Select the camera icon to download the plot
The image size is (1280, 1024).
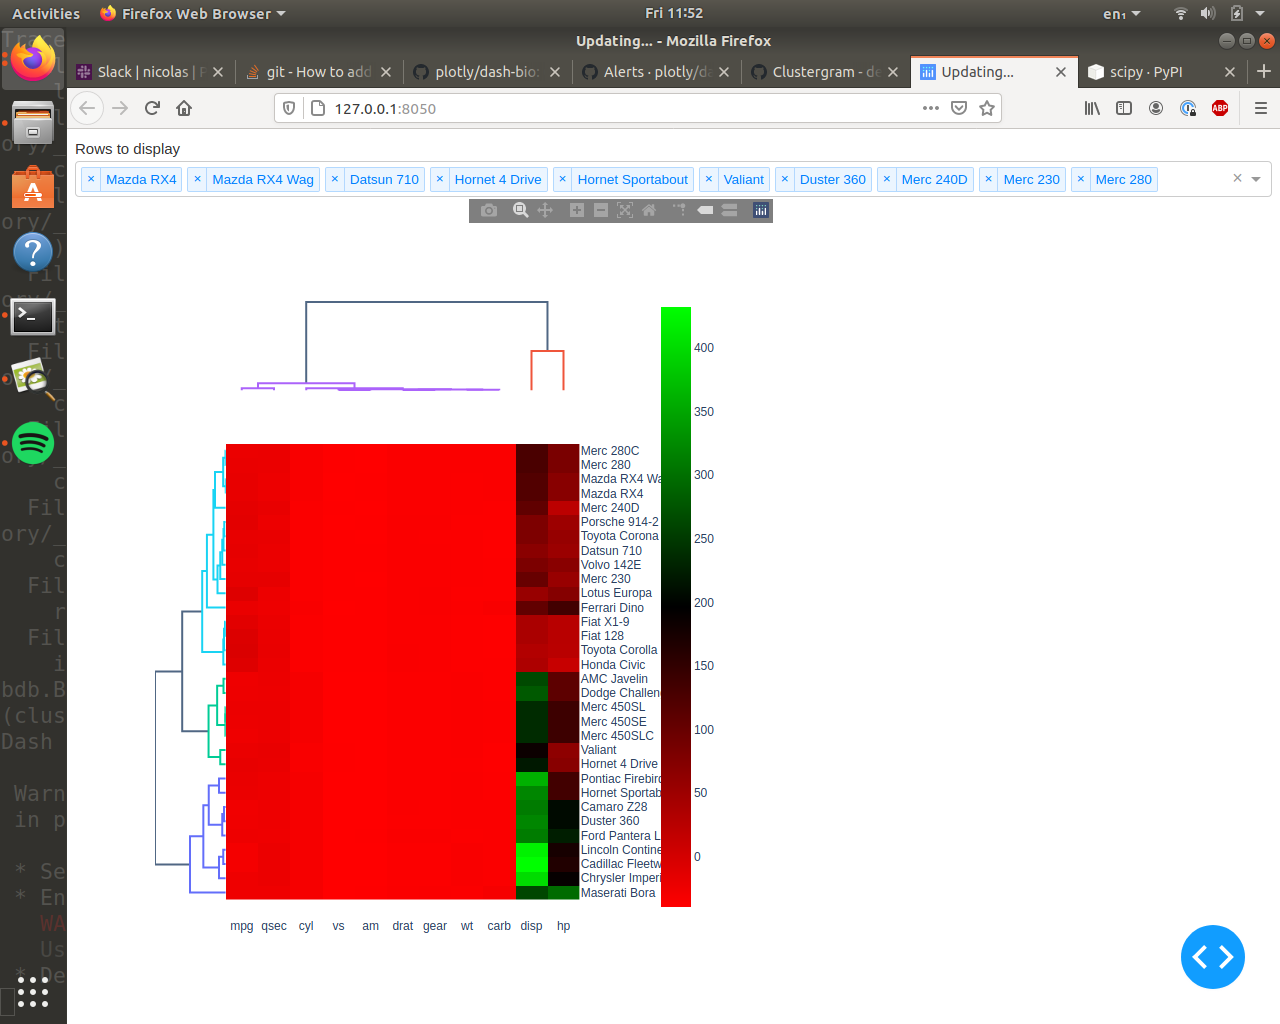coord(489,210)
